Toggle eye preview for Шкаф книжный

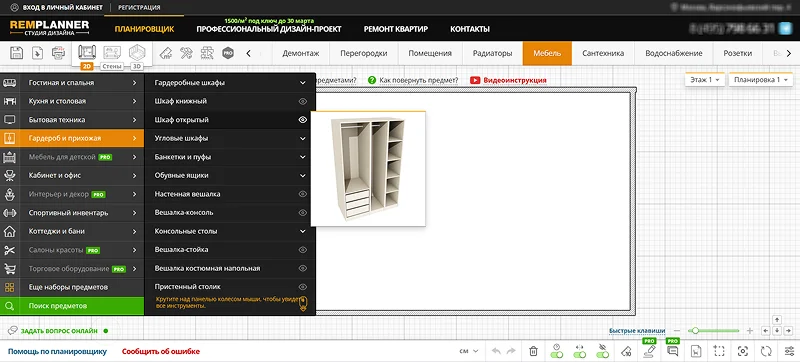pyautogui.click(x=303, y=101)
